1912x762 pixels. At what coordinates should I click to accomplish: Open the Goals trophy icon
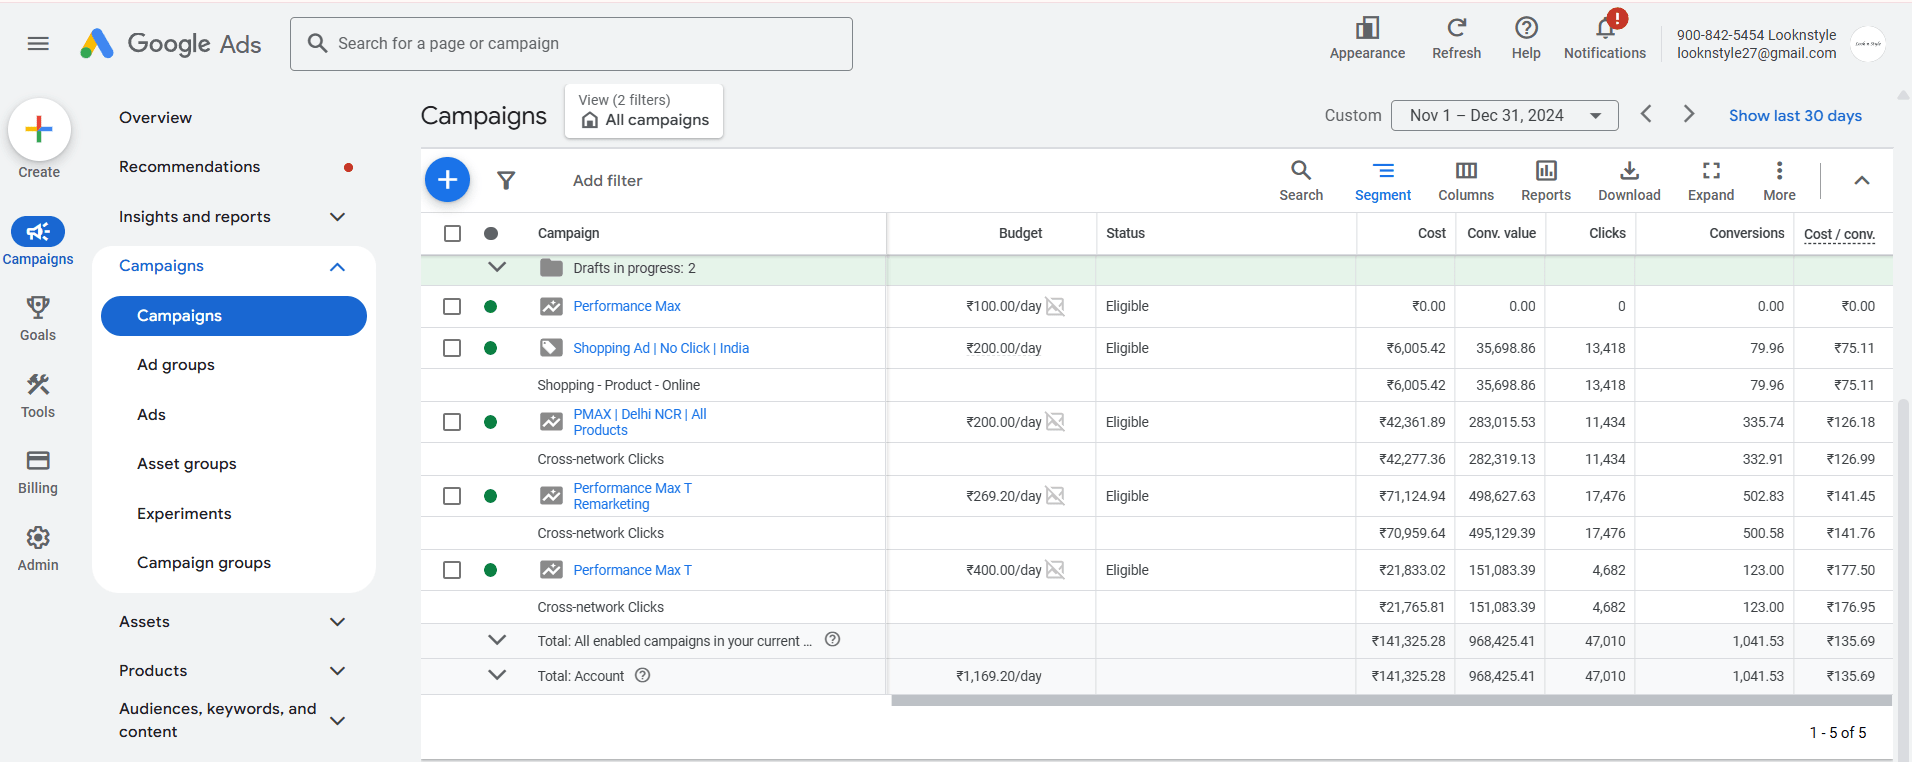tap(38, 307)
